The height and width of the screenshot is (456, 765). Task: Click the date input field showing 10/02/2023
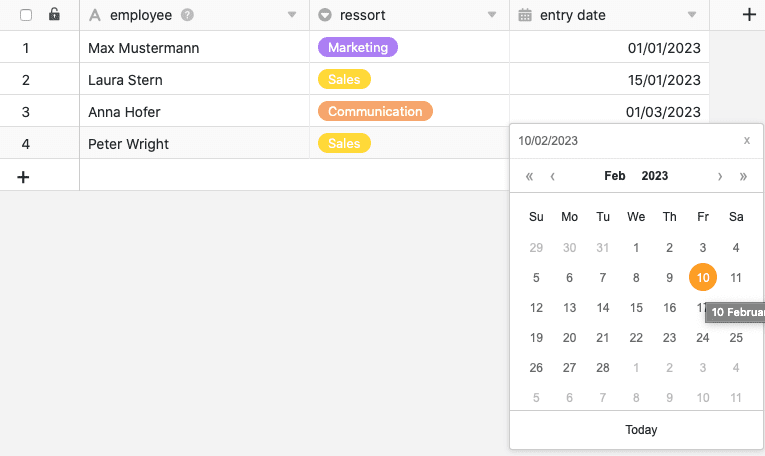620,141
